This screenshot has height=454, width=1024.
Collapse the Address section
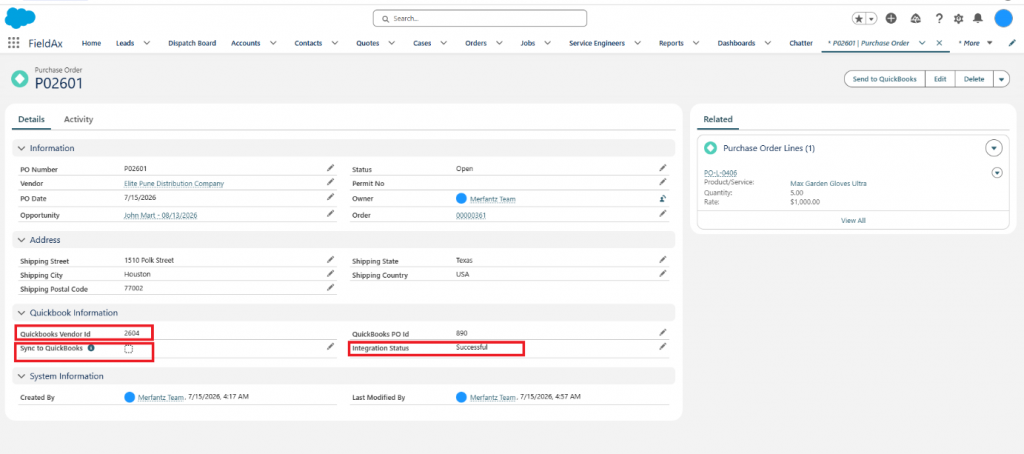(x=22, y=240)
